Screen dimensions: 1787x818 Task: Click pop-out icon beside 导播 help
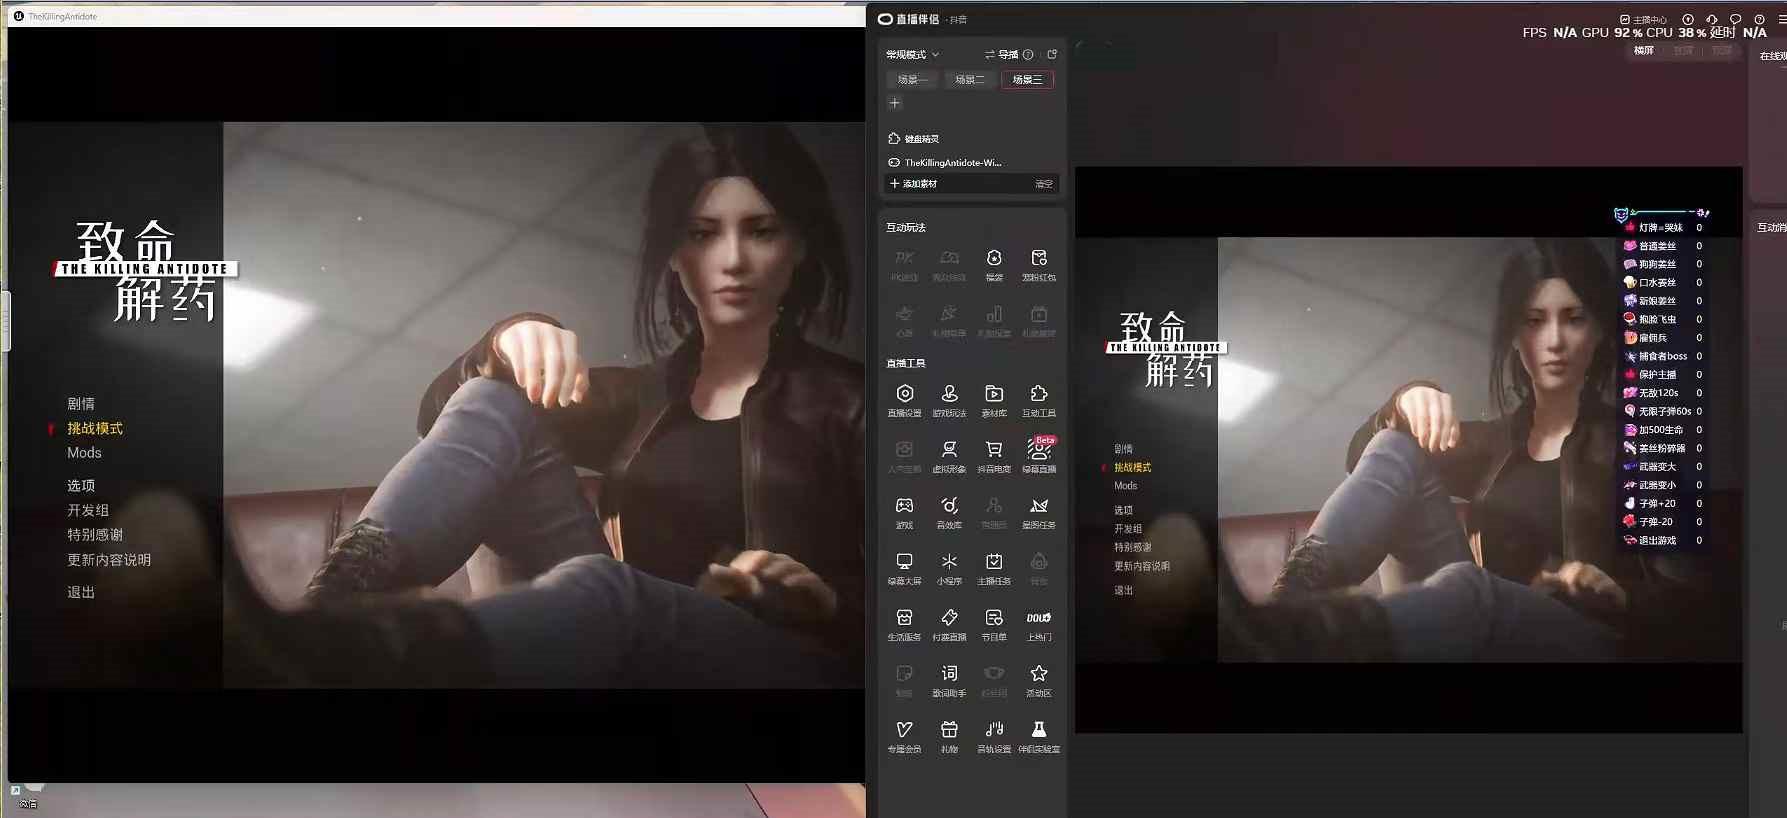1052,55
